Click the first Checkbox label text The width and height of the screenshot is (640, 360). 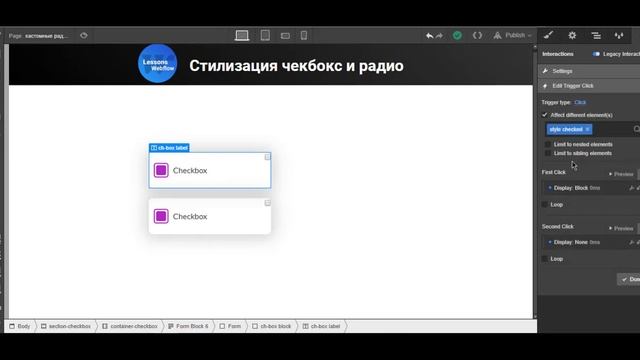(190, 171)
